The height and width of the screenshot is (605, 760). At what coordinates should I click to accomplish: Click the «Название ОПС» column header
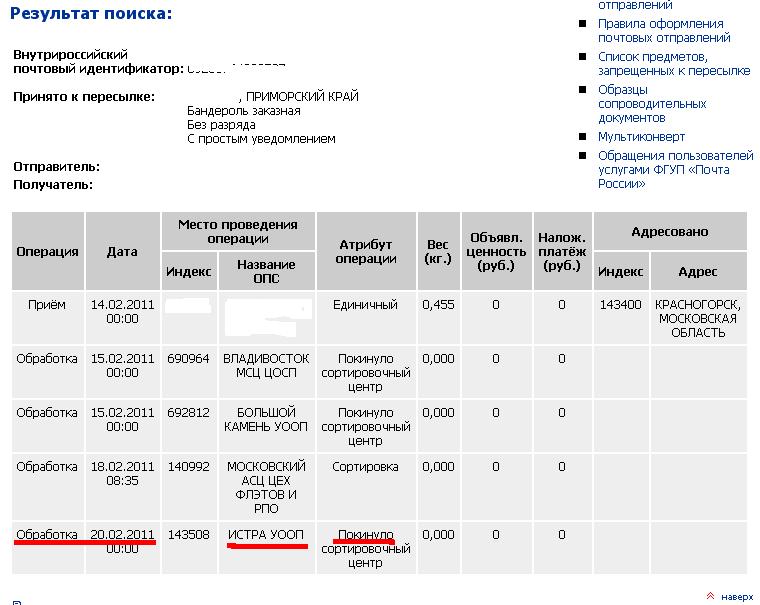point(266,271)
